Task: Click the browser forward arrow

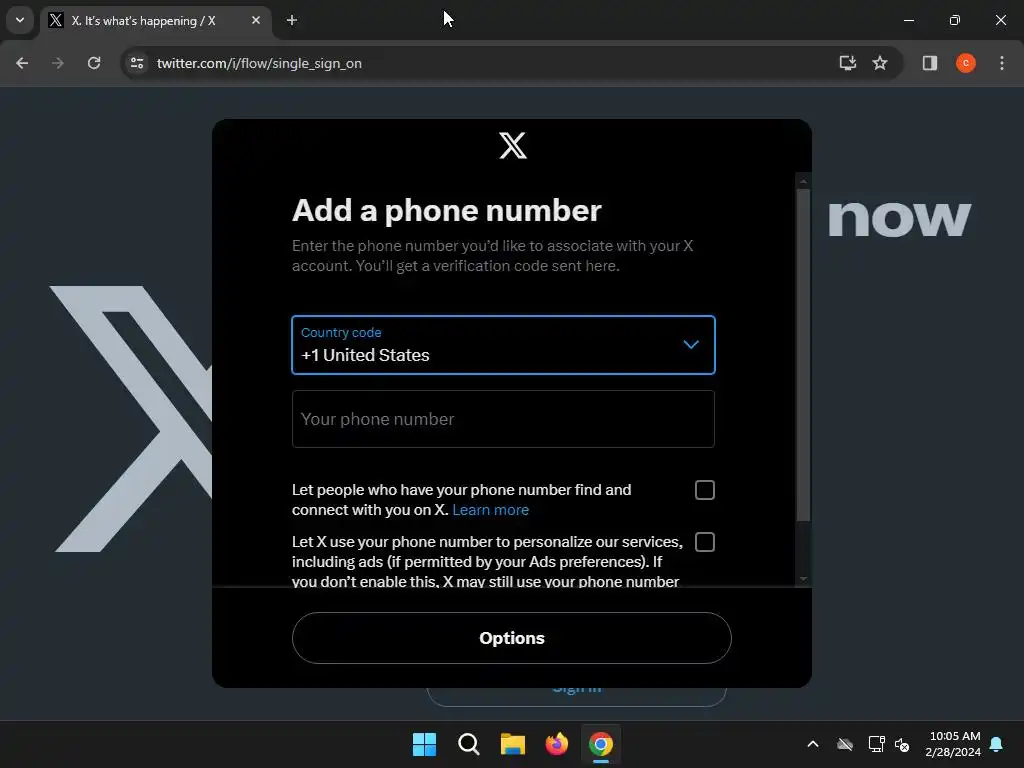Action: (x=58, y=63)
